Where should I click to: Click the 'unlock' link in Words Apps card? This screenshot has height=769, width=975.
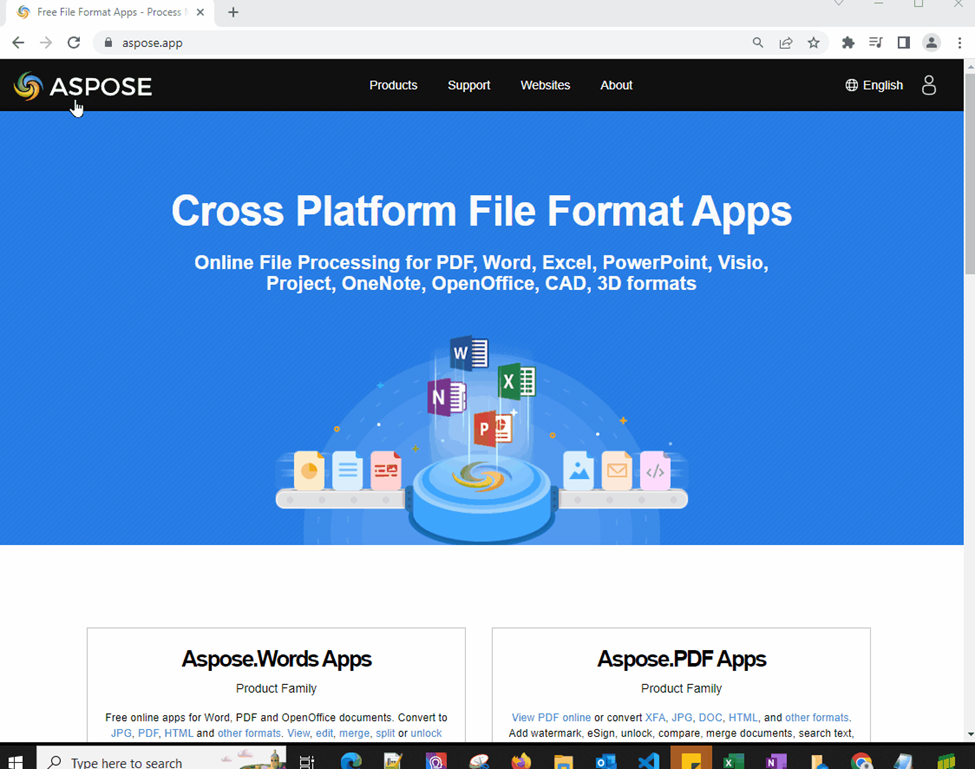click(x=426, y=734)
